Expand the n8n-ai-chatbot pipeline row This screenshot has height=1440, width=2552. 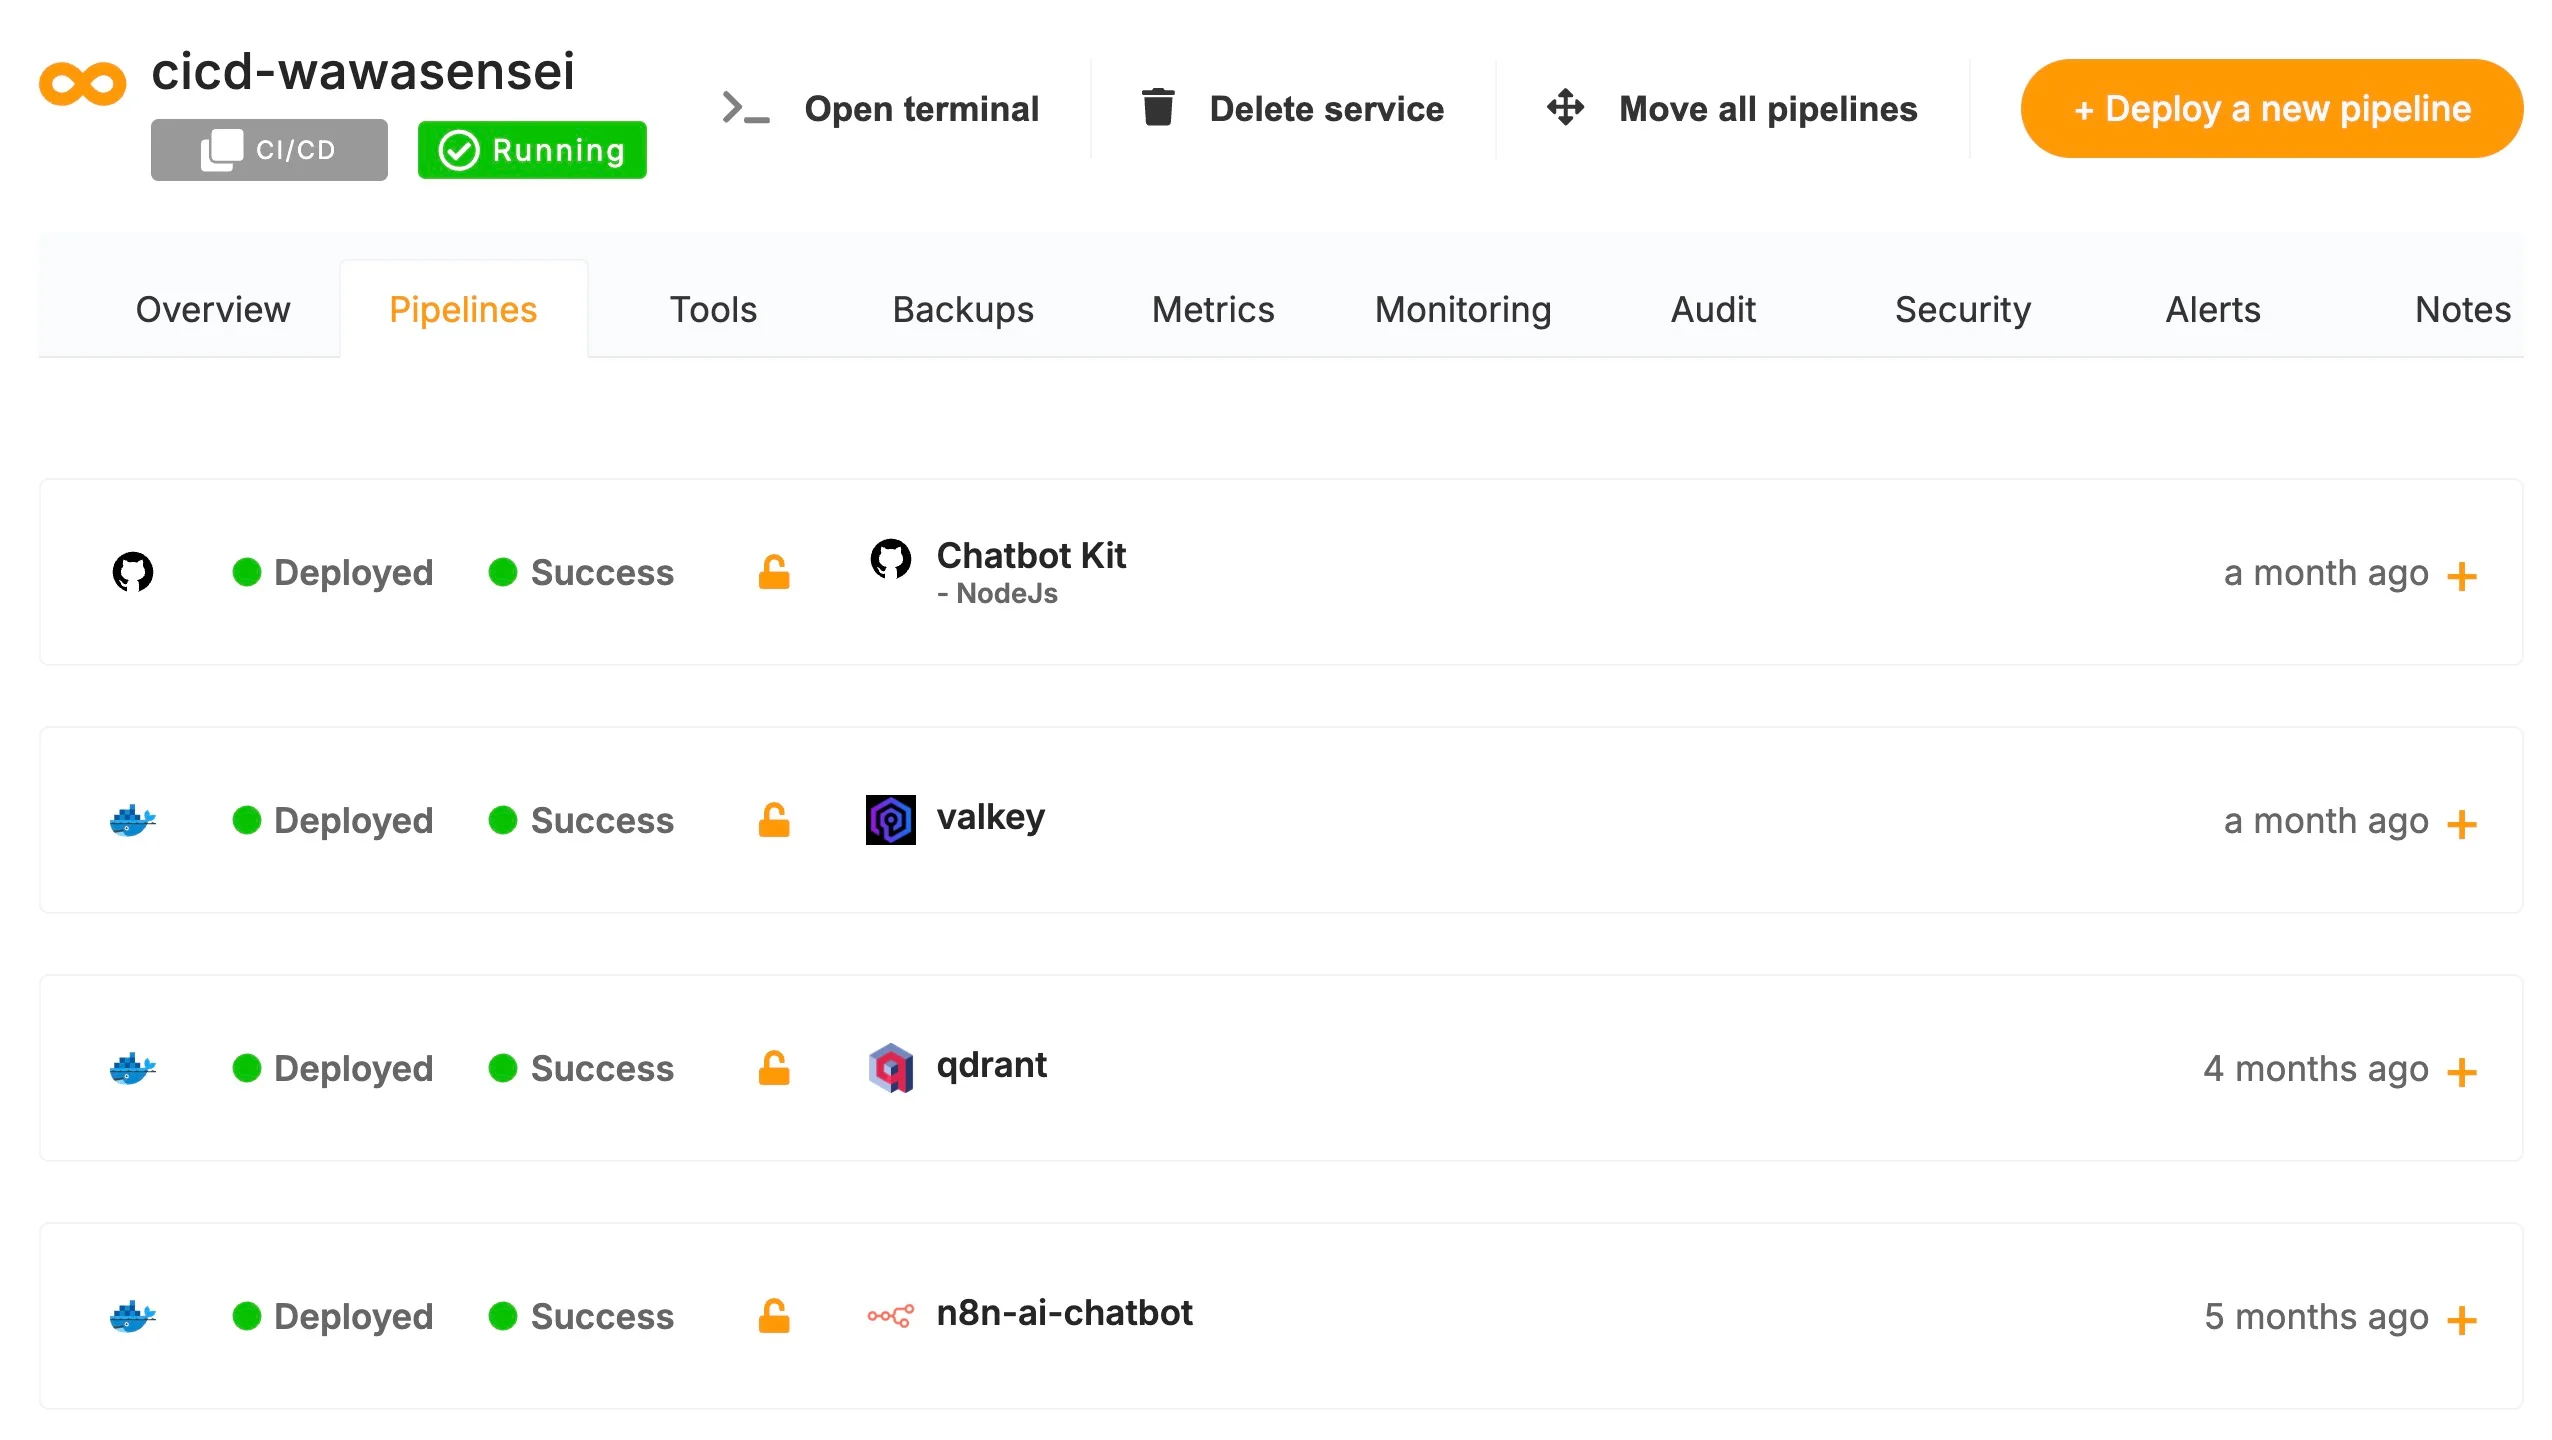(2461, 1320)
